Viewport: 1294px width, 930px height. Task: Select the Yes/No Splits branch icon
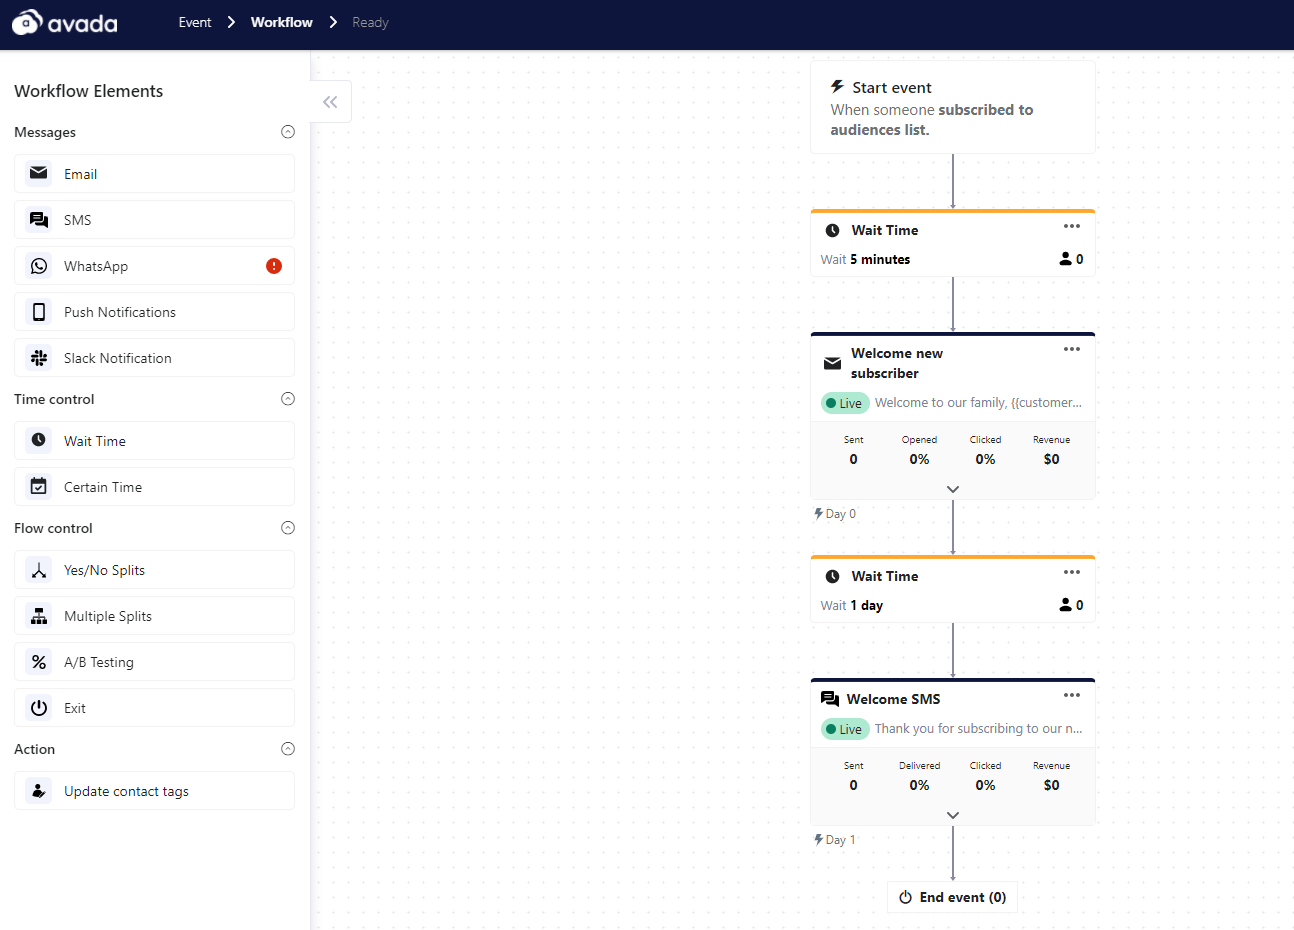click(x=39, y=570)
